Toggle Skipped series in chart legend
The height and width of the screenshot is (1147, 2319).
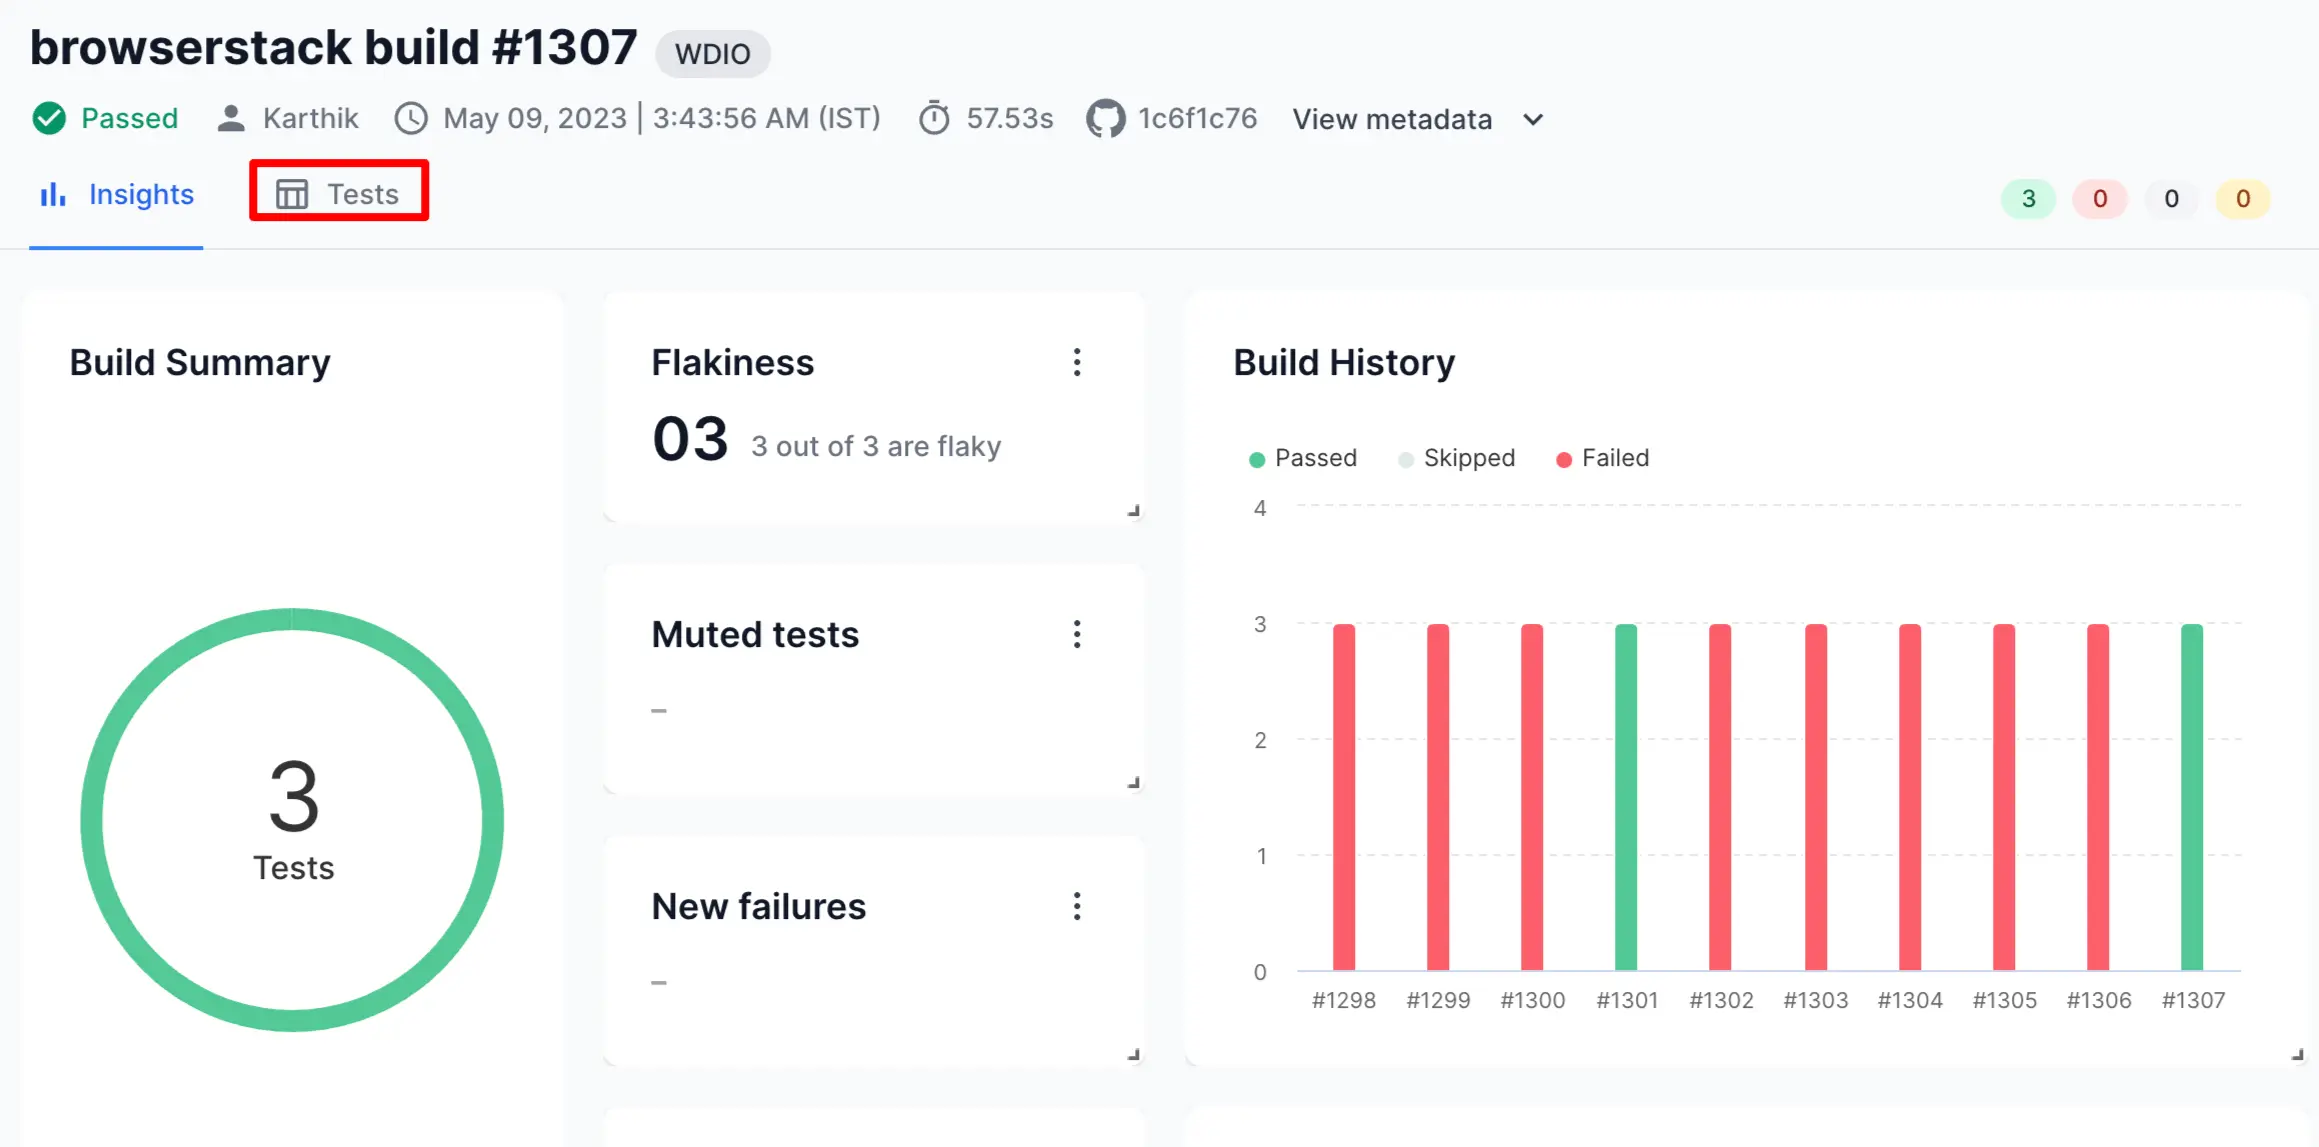[1457, 458]
